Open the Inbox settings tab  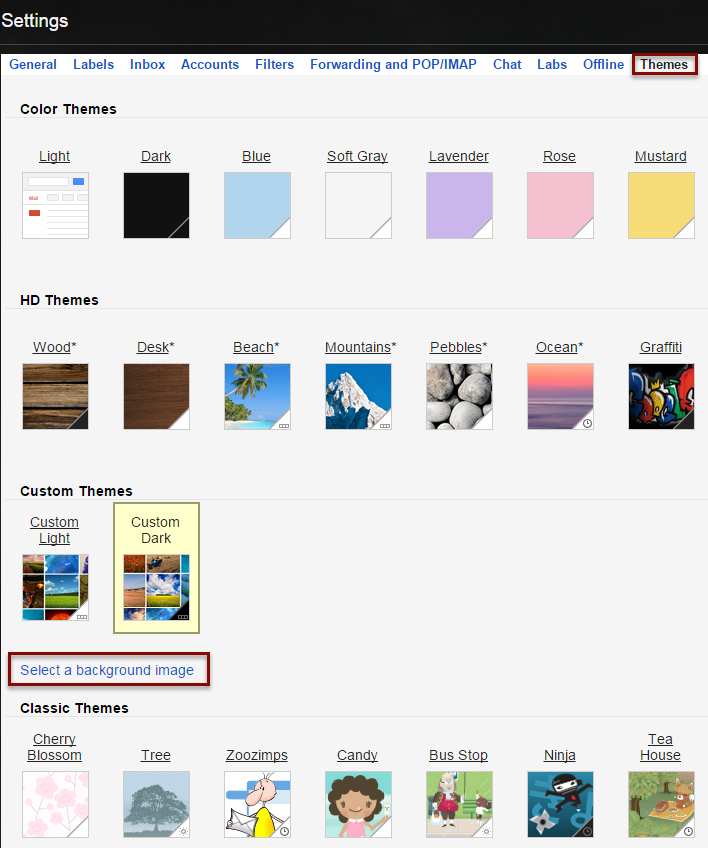pyautogui.click(x=147, y=64)
